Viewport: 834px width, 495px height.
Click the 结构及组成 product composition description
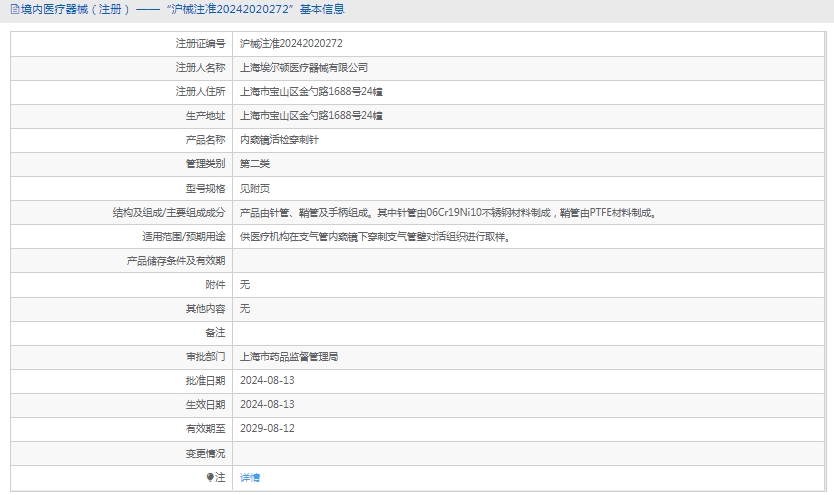coord(447,212)
